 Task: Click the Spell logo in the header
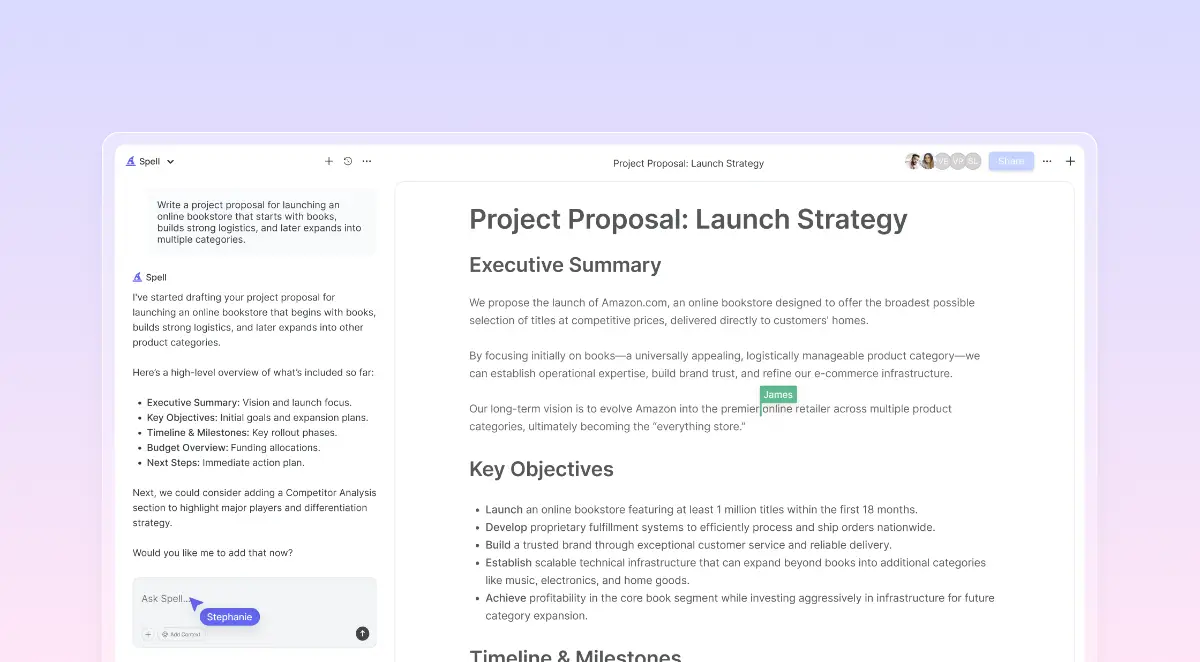(x=131, y=161)
